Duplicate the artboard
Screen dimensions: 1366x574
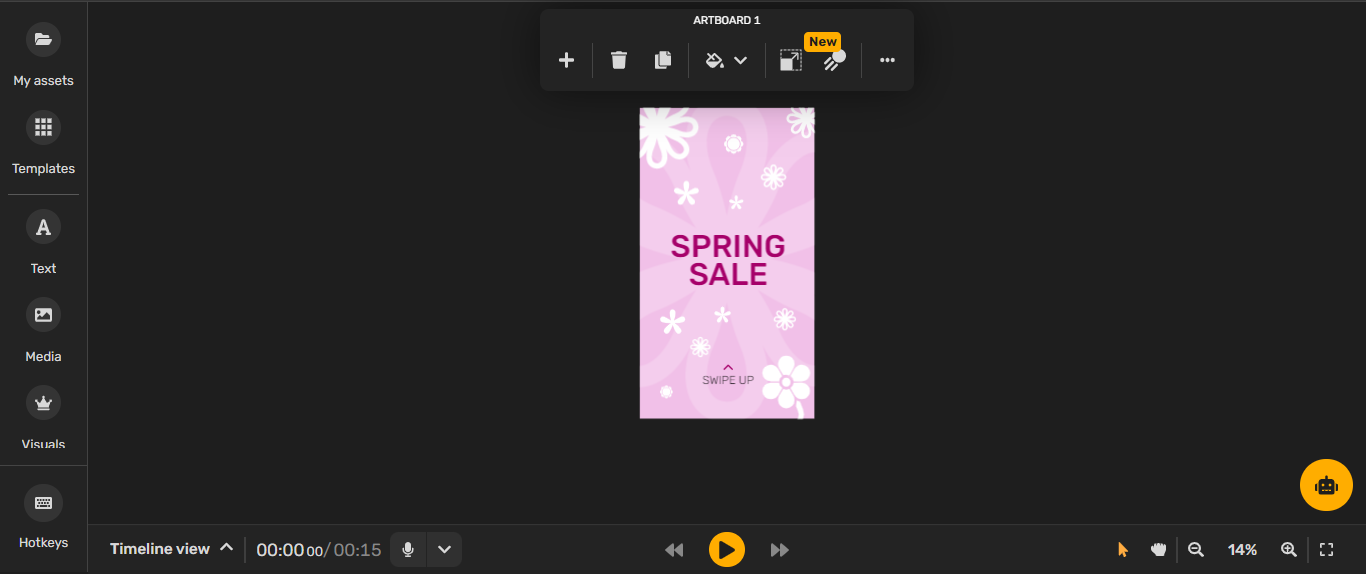(x=662, y=60)
